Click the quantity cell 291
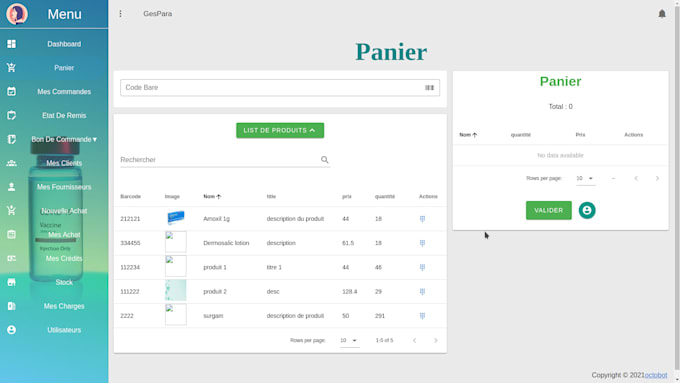Image resolution: width=680 pixels, height=383 pixels. click(380, 316)
